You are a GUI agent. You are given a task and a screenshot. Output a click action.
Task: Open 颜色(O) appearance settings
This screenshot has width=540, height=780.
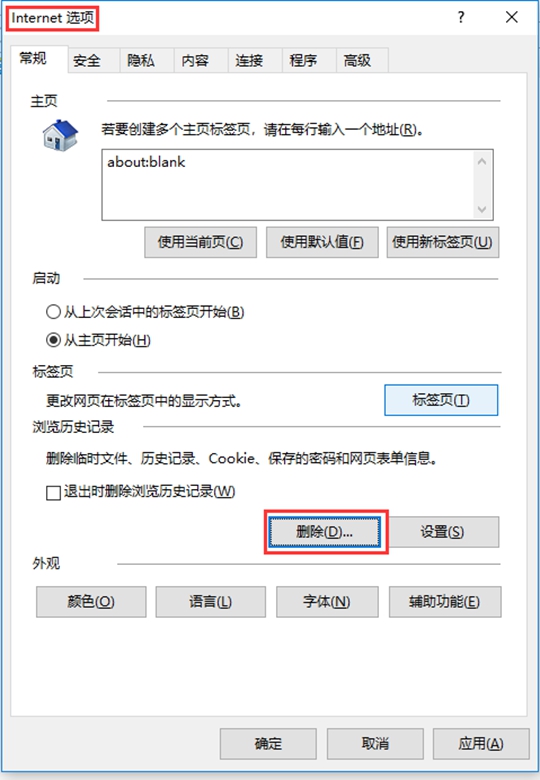click(91, 602)
